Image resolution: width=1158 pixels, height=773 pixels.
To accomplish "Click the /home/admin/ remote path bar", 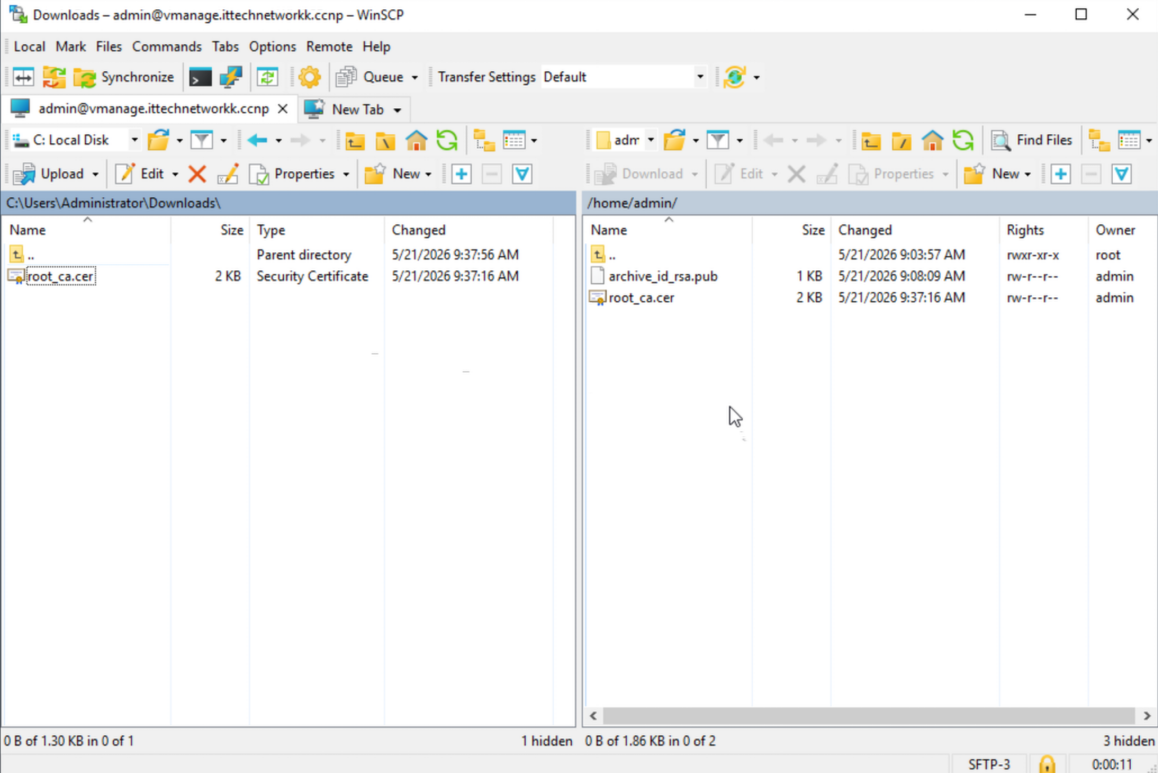I will click(x=869, y=203).
